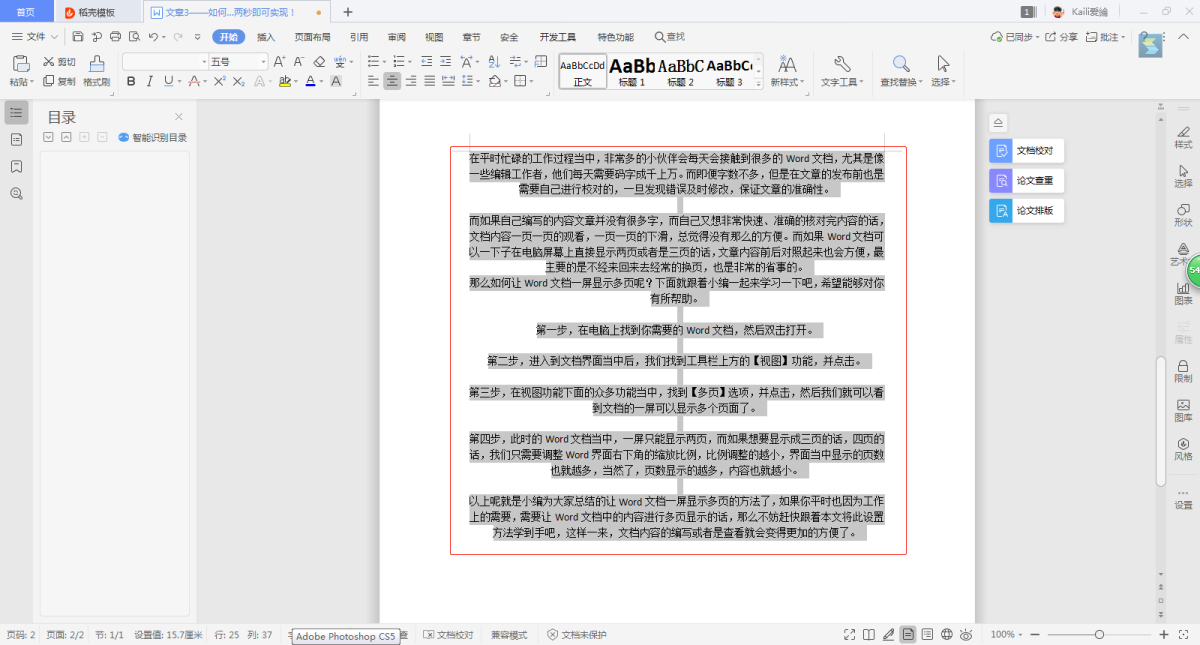
Task: Open the bookmark panel in left sidebar
Action: (16, 166)
